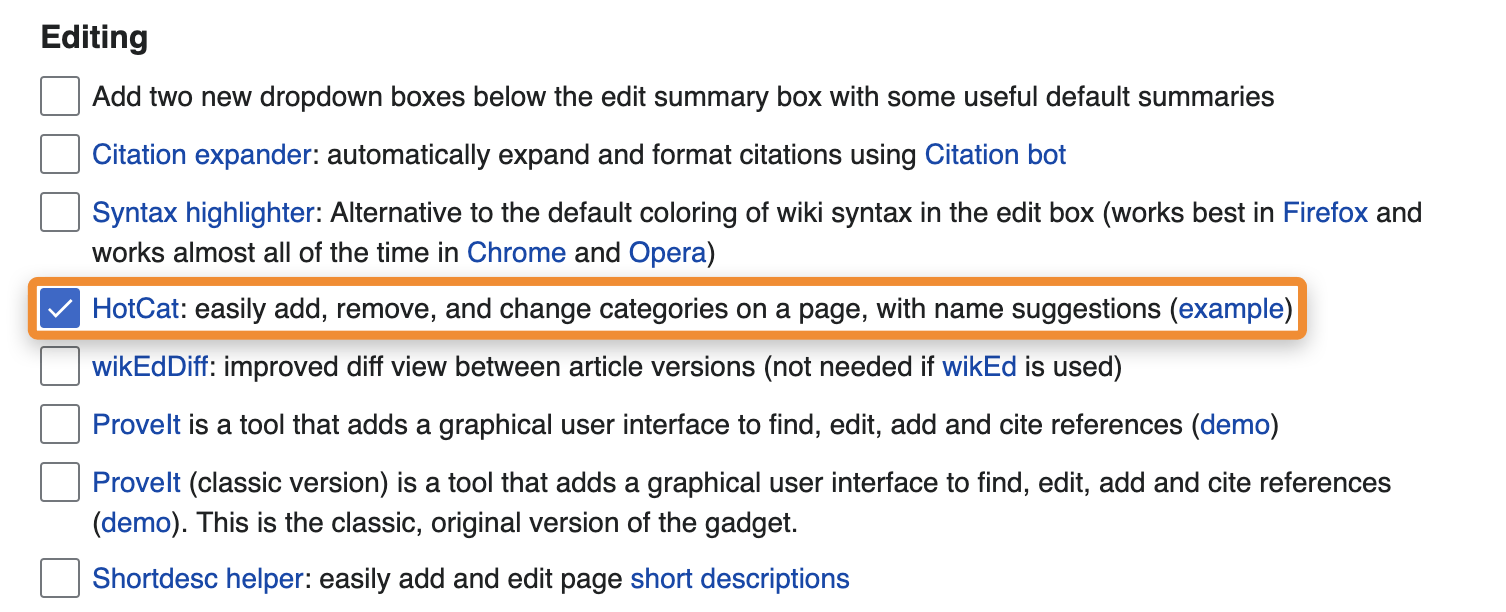The width and height of the screenshot is (1506, 612).
Task: Open the short descriptions link
Action: tap(740, 579)
